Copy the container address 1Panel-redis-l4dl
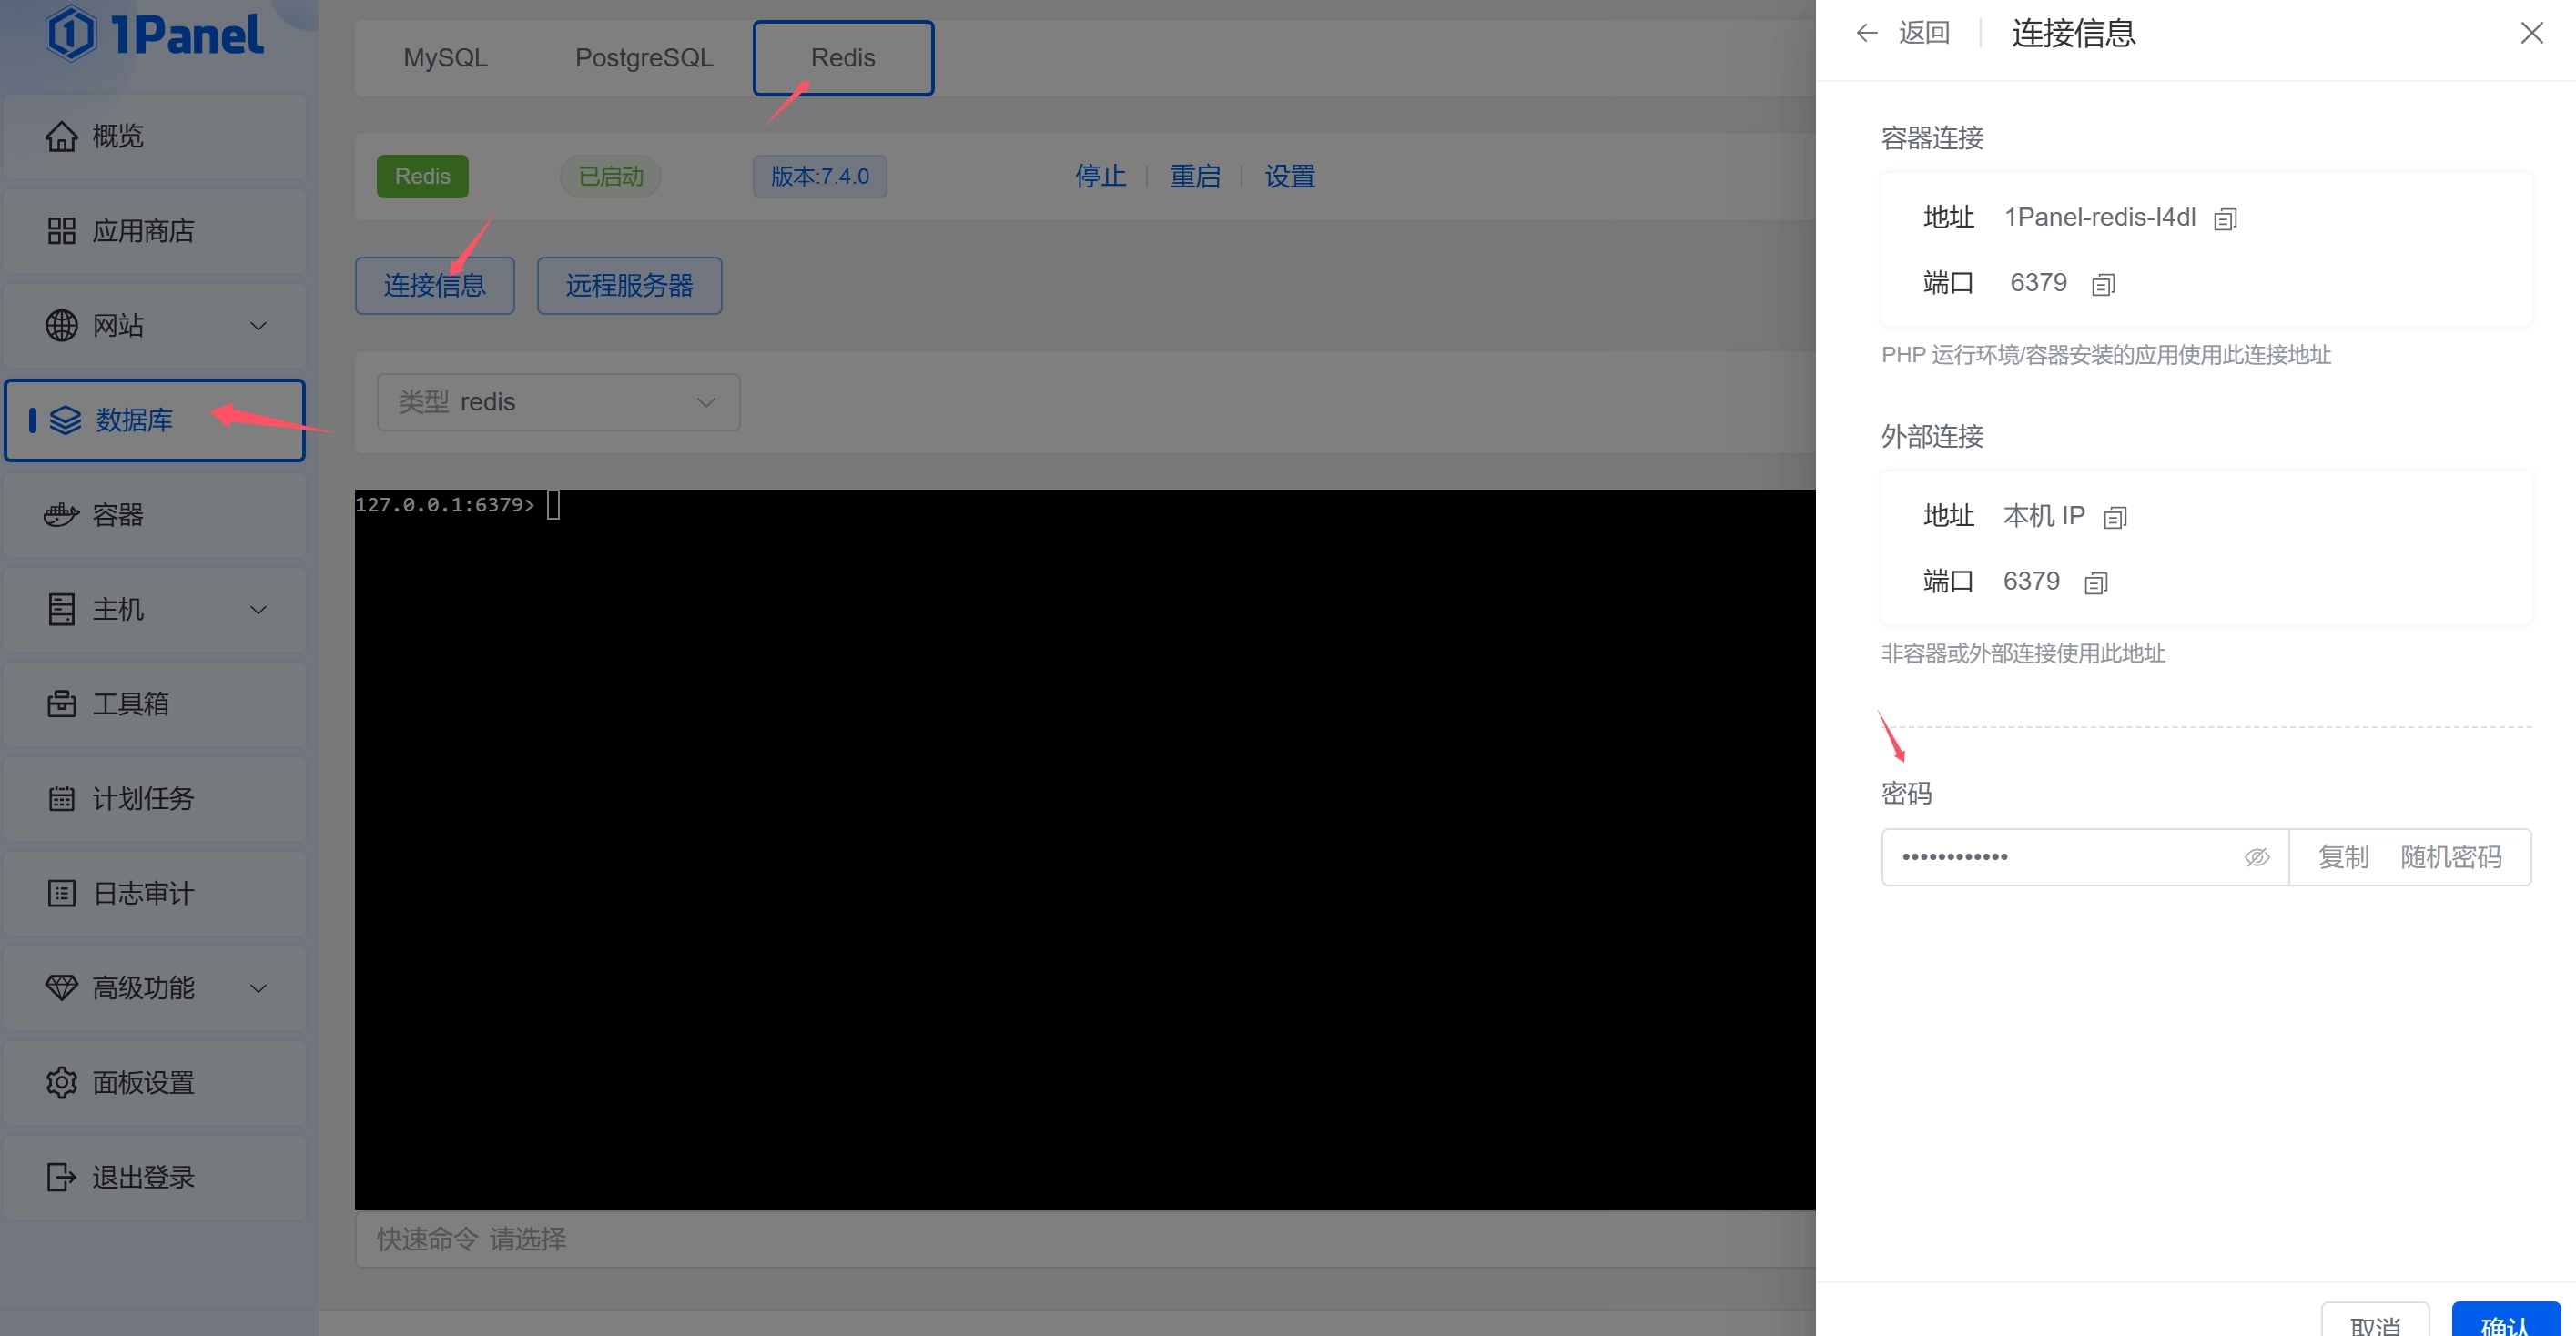2576x1336 pixels. (2225, 219)
